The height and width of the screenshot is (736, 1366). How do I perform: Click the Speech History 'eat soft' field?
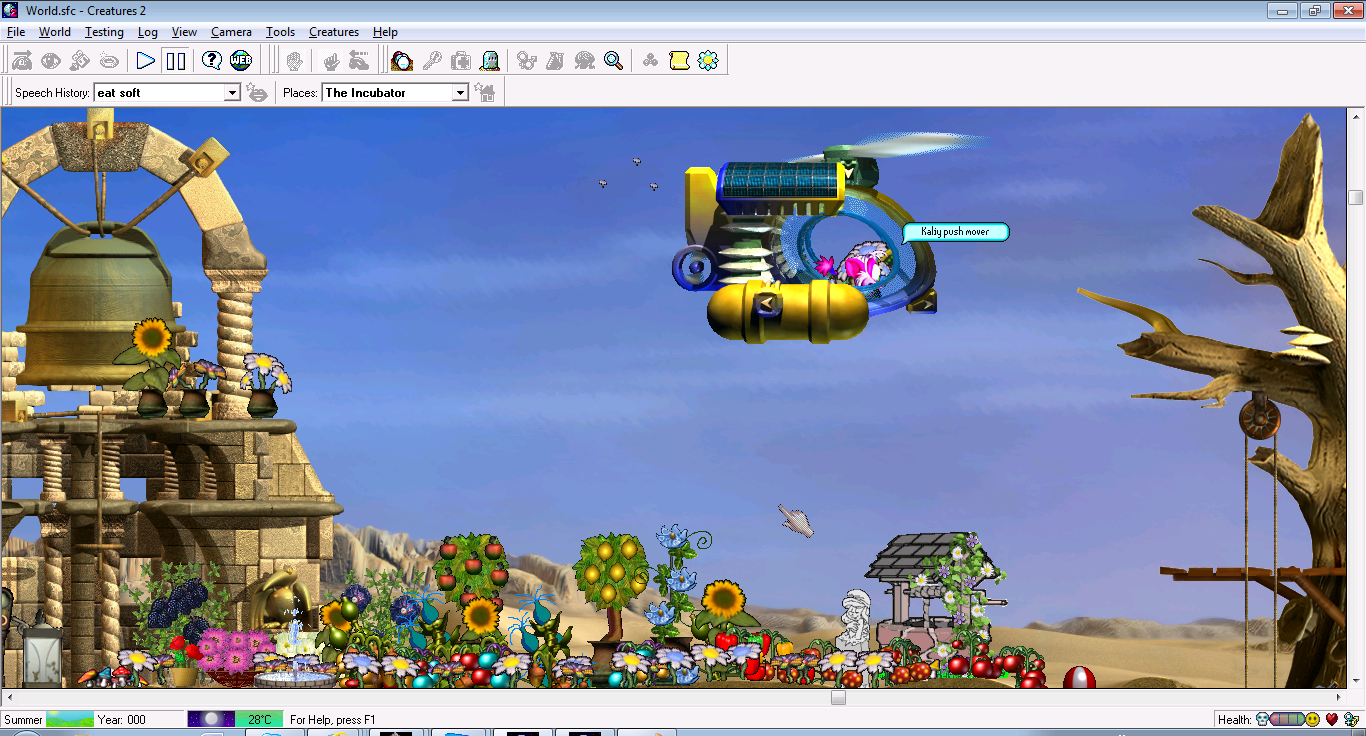click(158, 93)
